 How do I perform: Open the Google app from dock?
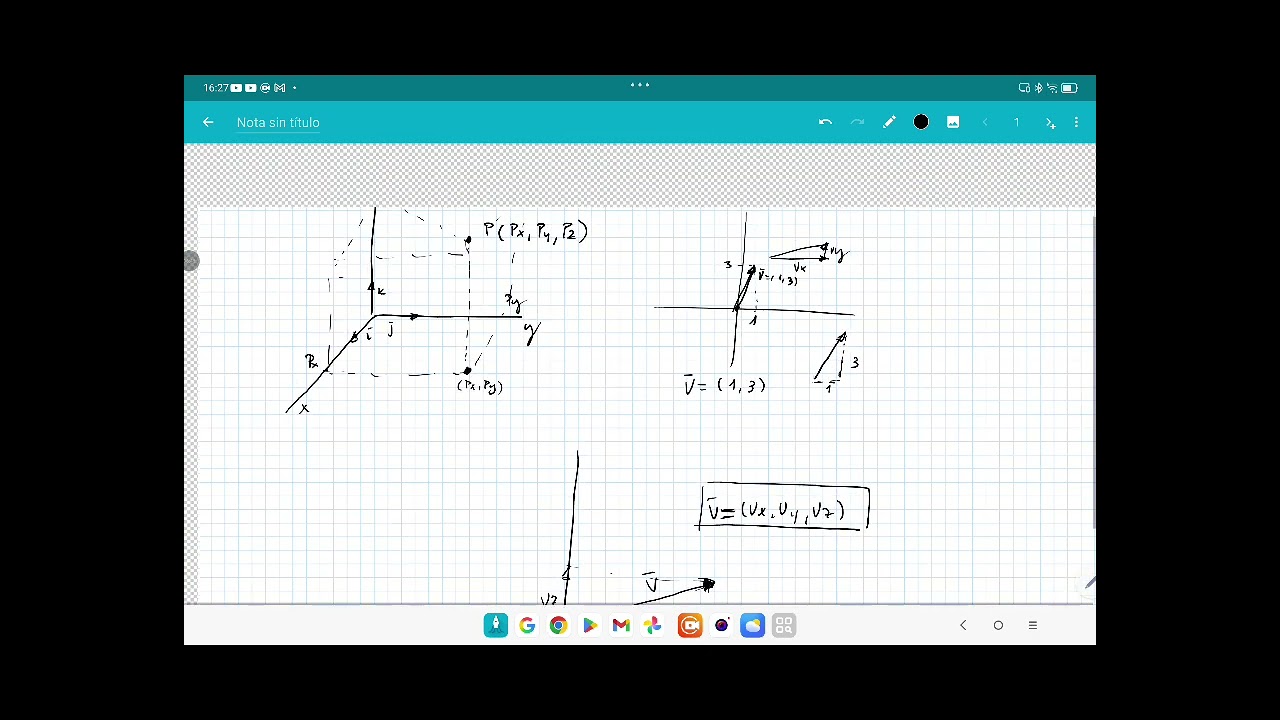coord(527,625)
